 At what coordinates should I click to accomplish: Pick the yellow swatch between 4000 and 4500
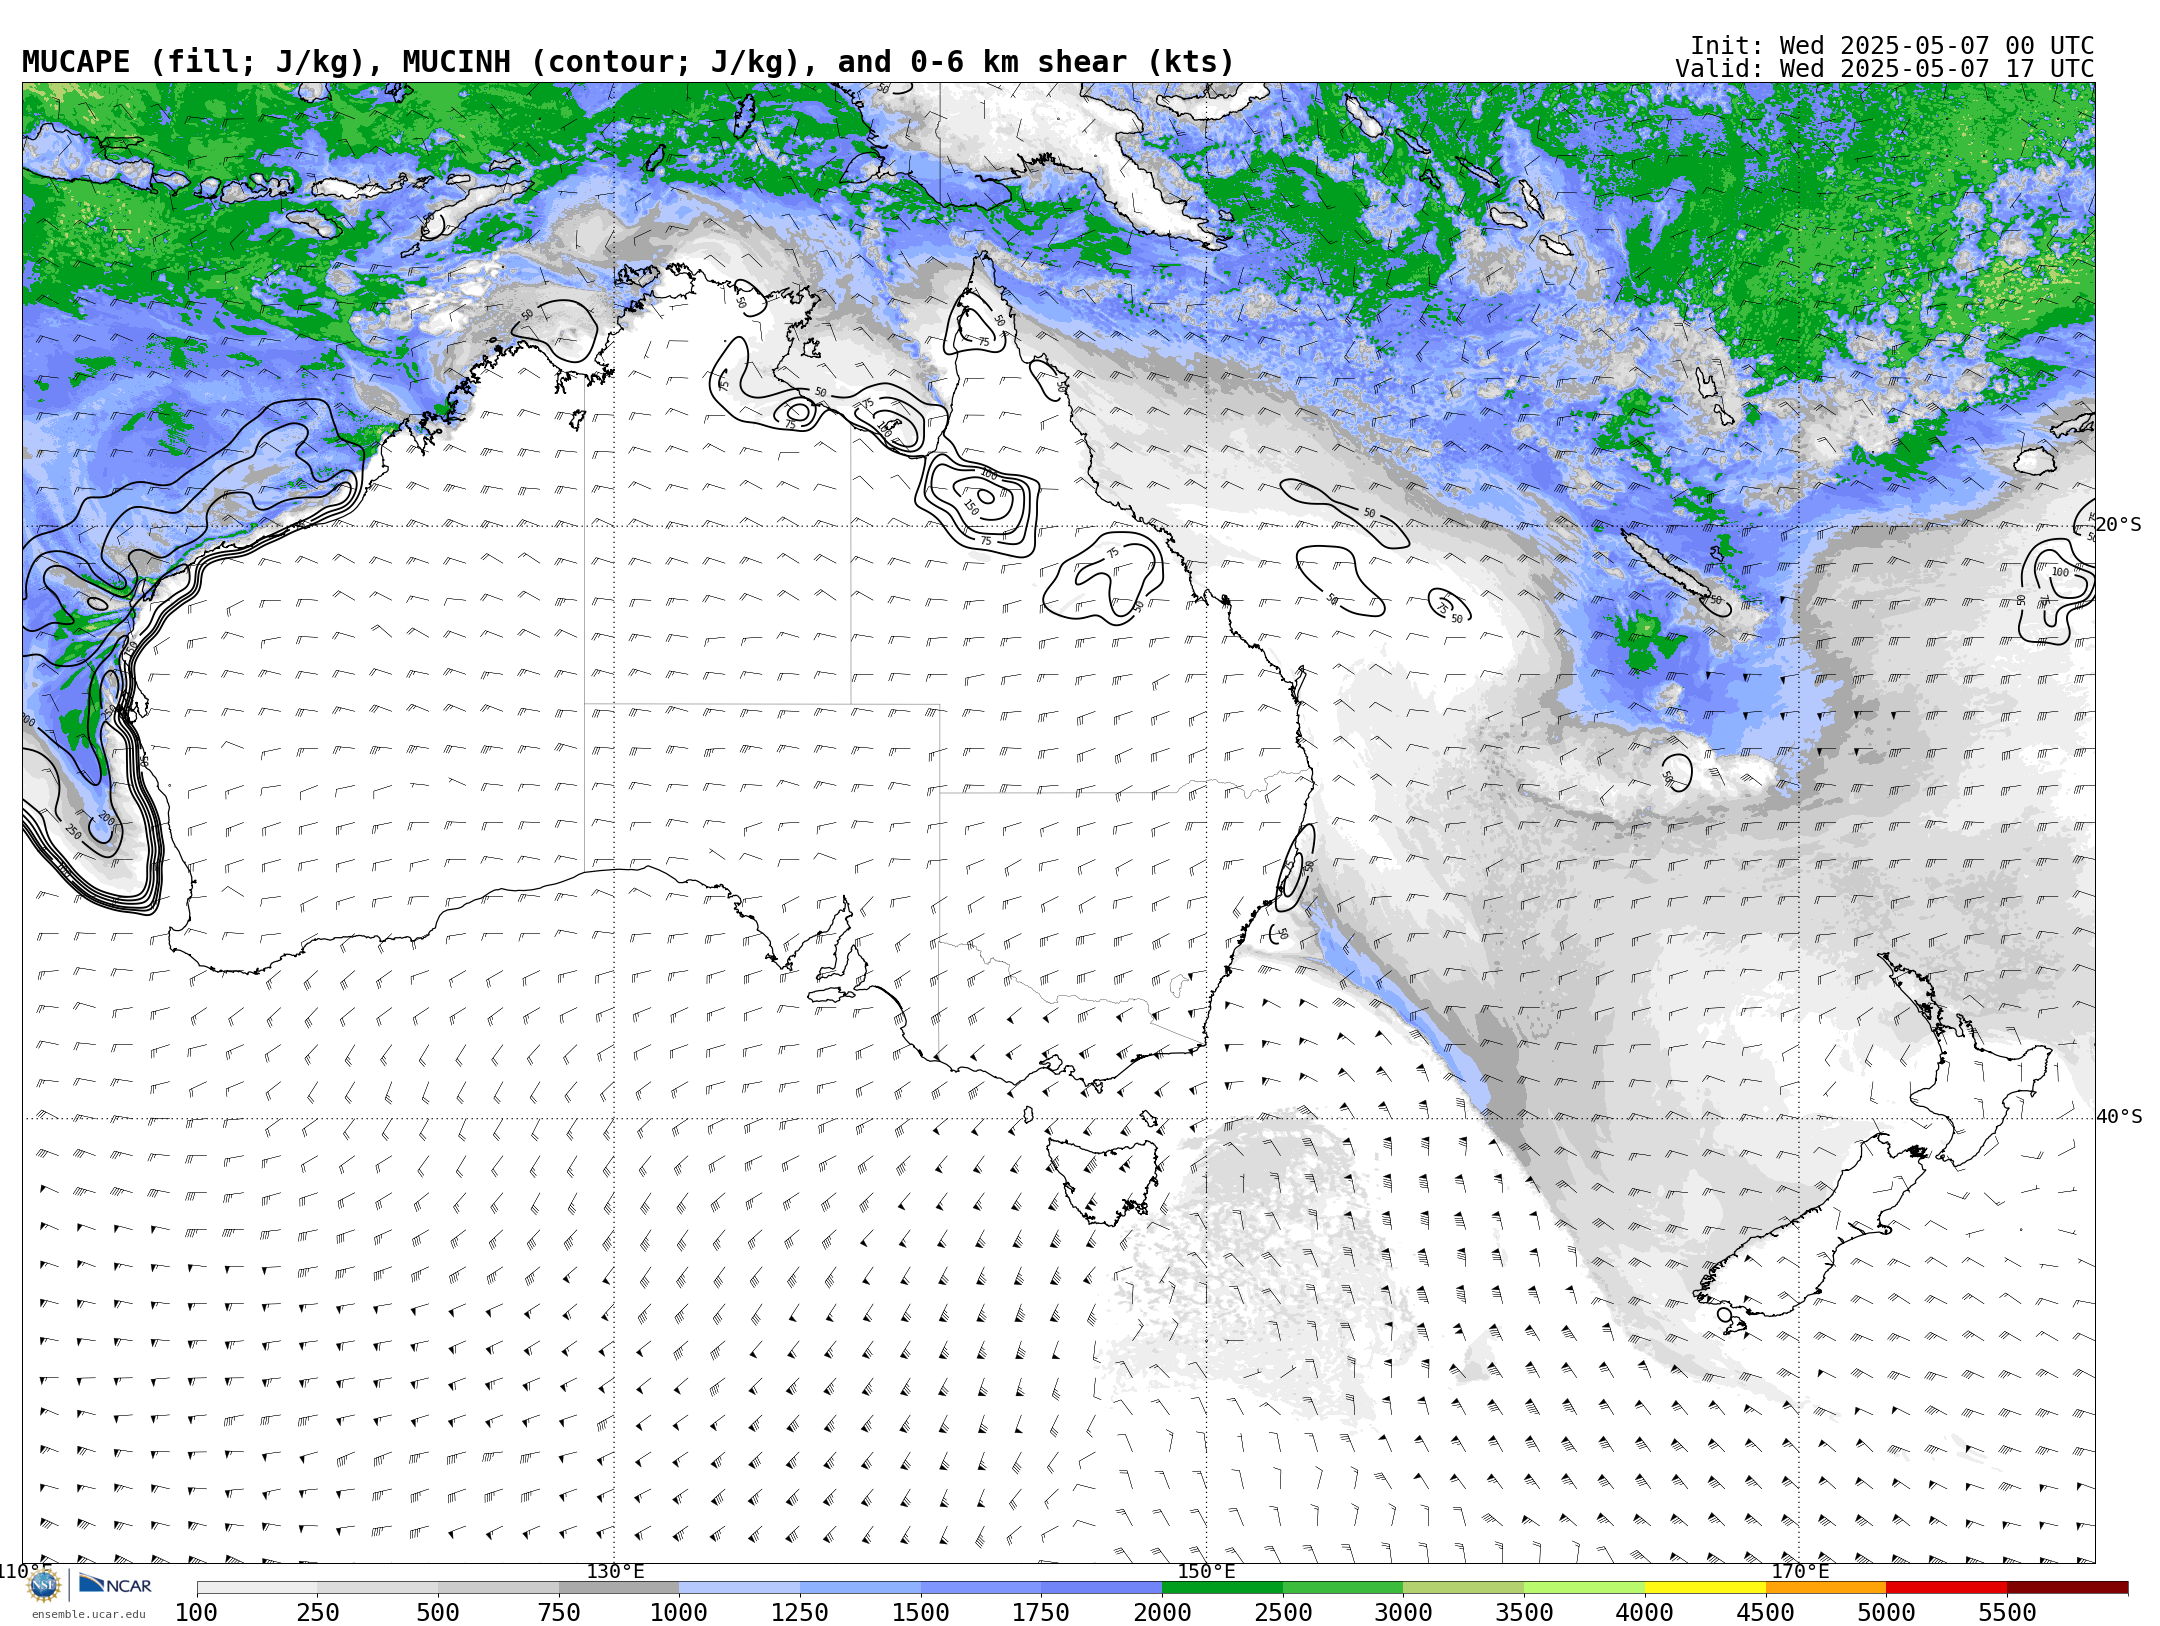1705,1588
